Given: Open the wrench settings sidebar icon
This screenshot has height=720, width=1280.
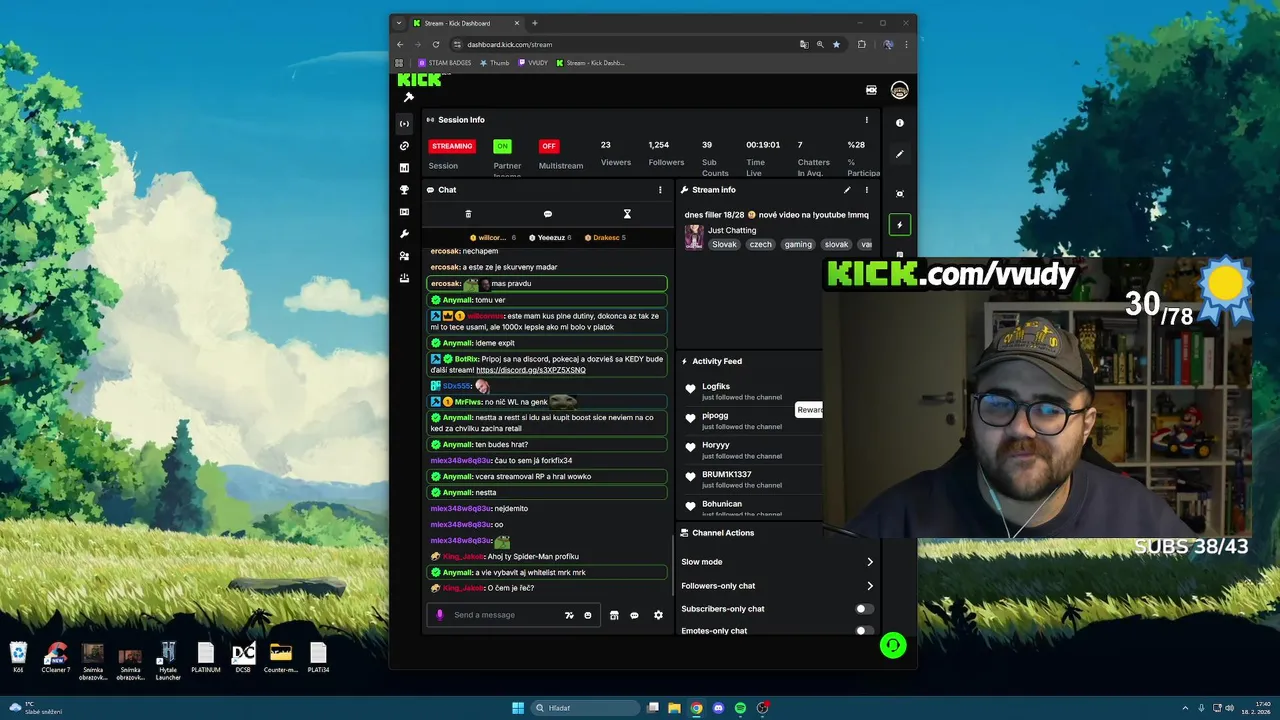Looking at the screenshot, I should point(404,234).
